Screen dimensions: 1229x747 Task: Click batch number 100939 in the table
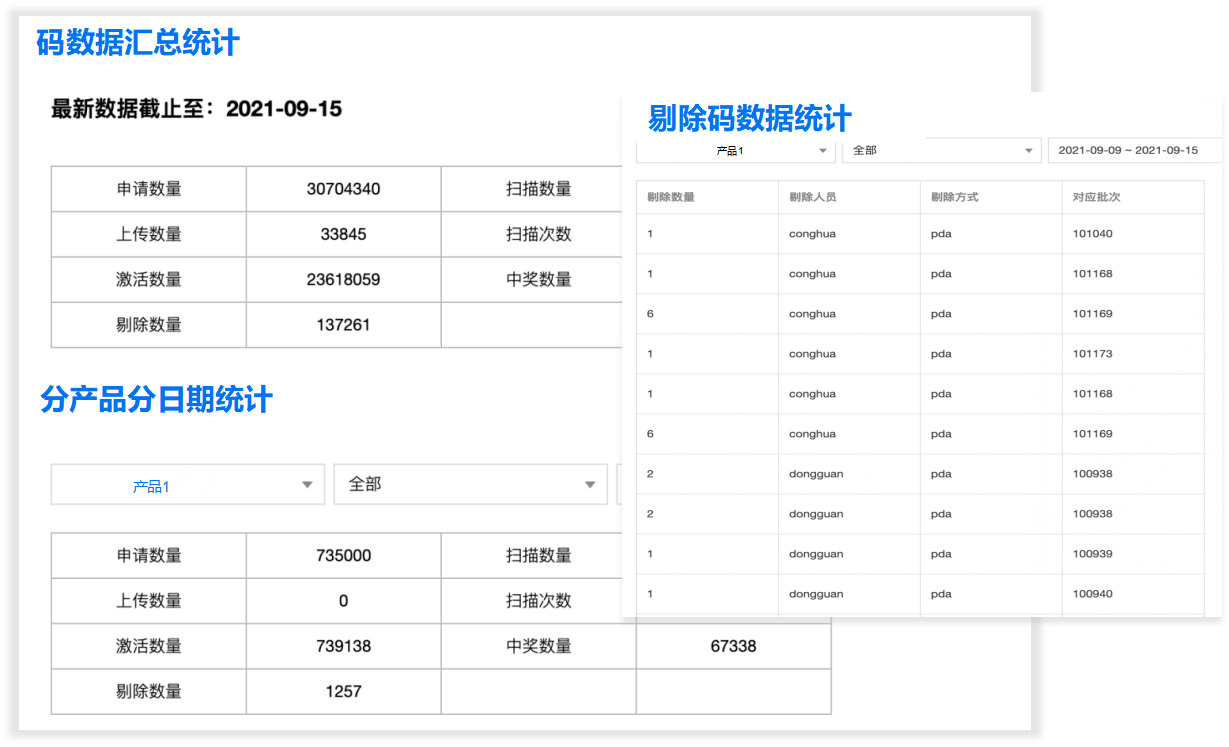(1092, 554)
